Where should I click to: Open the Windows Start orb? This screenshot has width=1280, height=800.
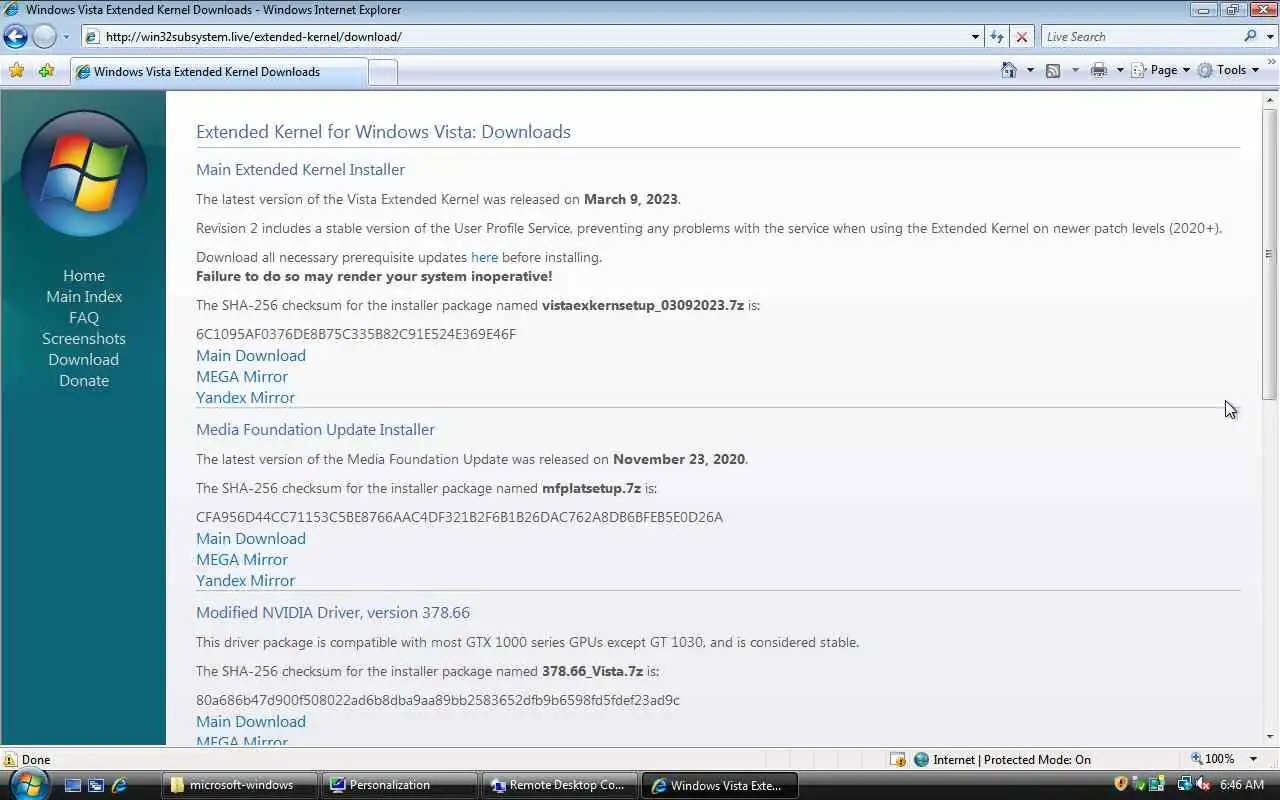click(x=28, y=783)
